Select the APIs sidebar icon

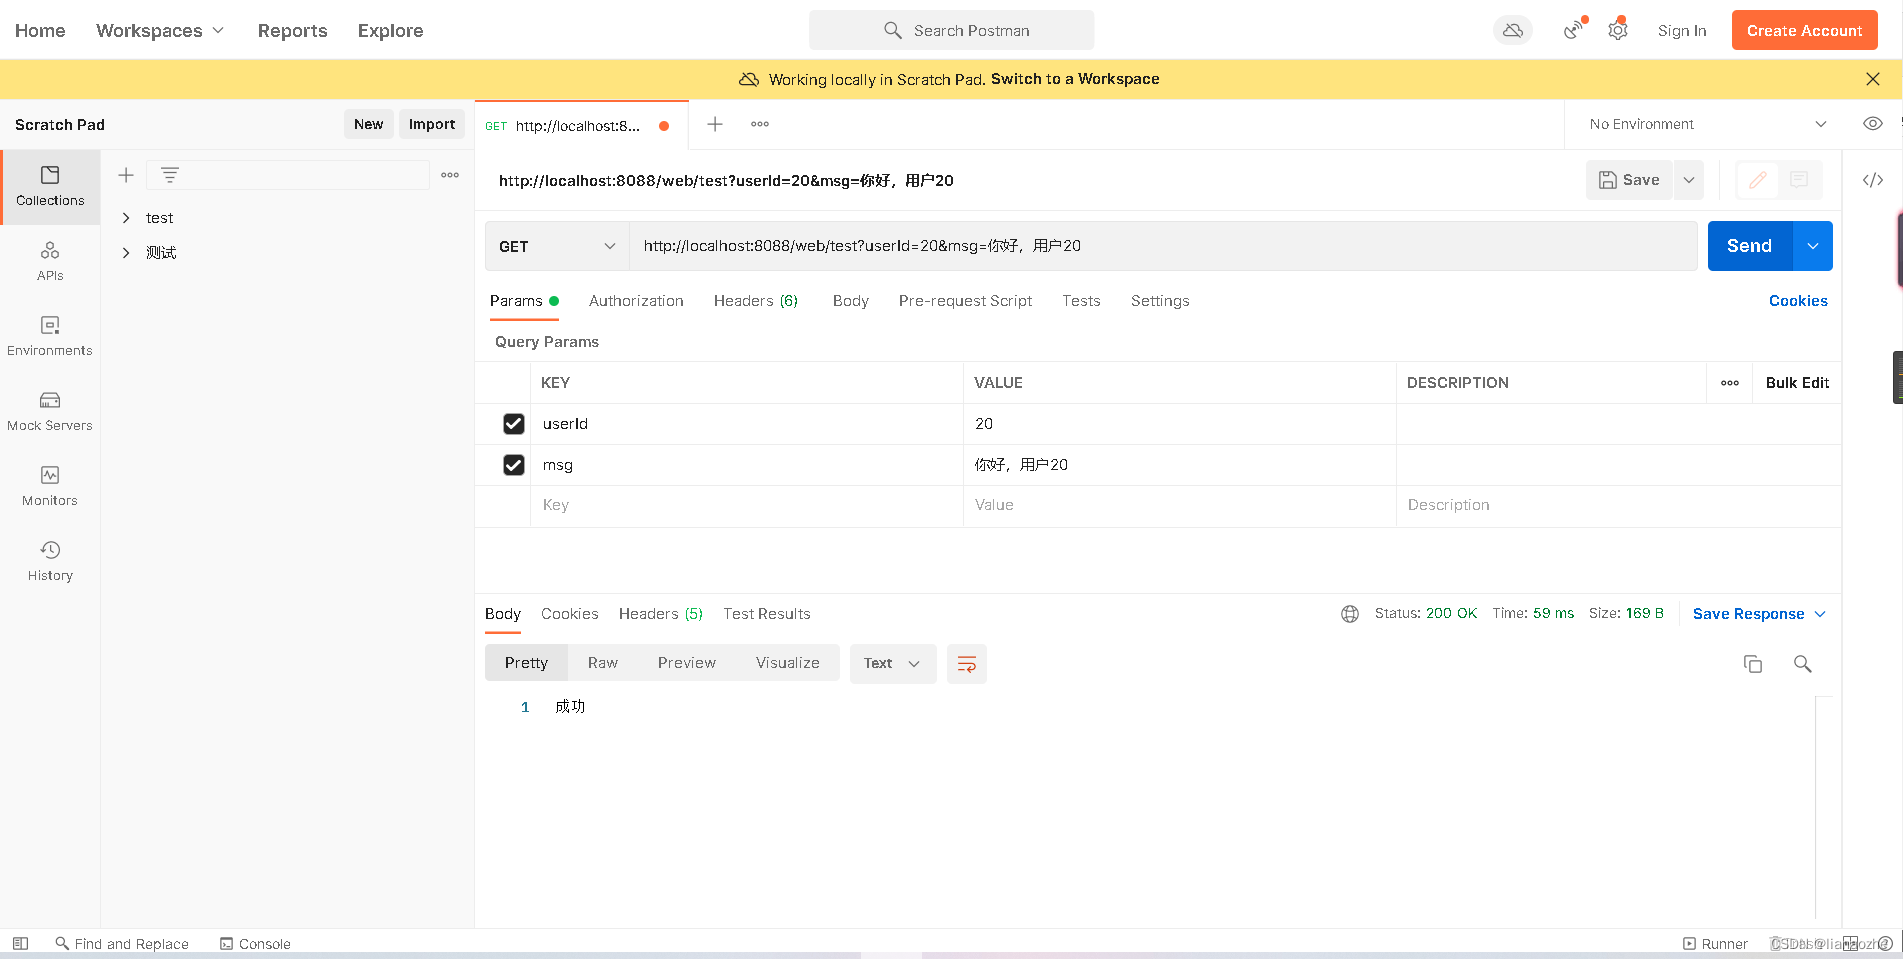point(50,261)
